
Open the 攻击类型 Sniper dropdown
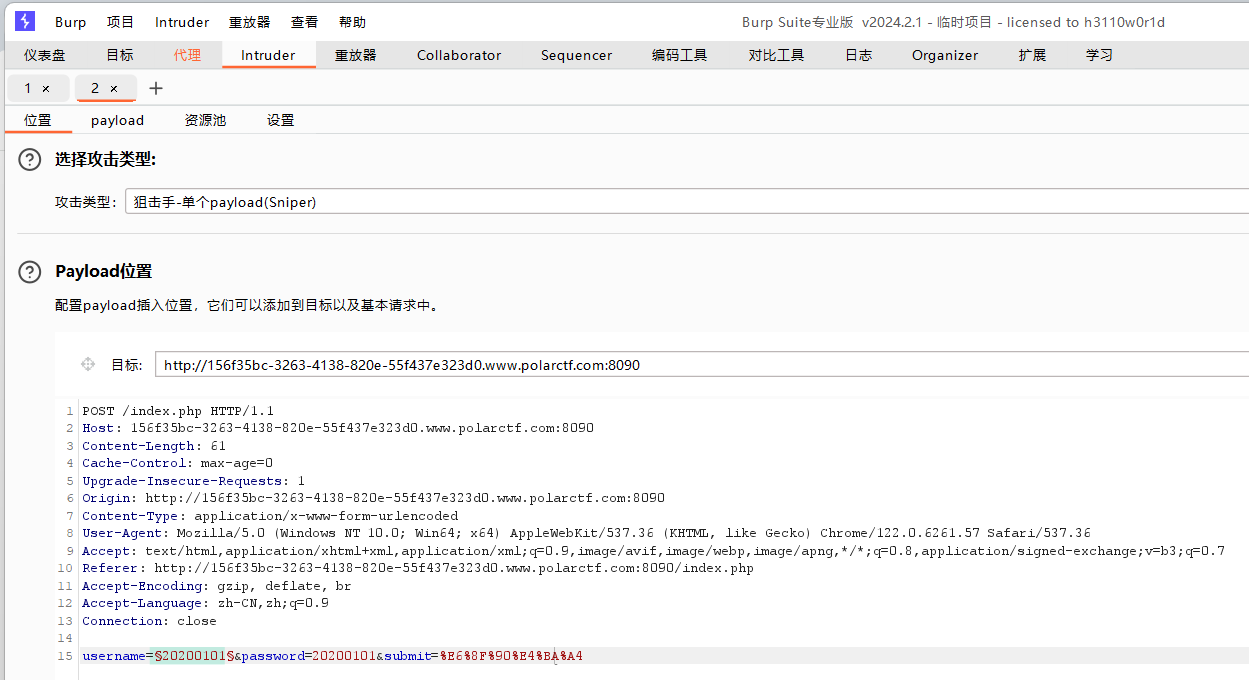[687, 202]
